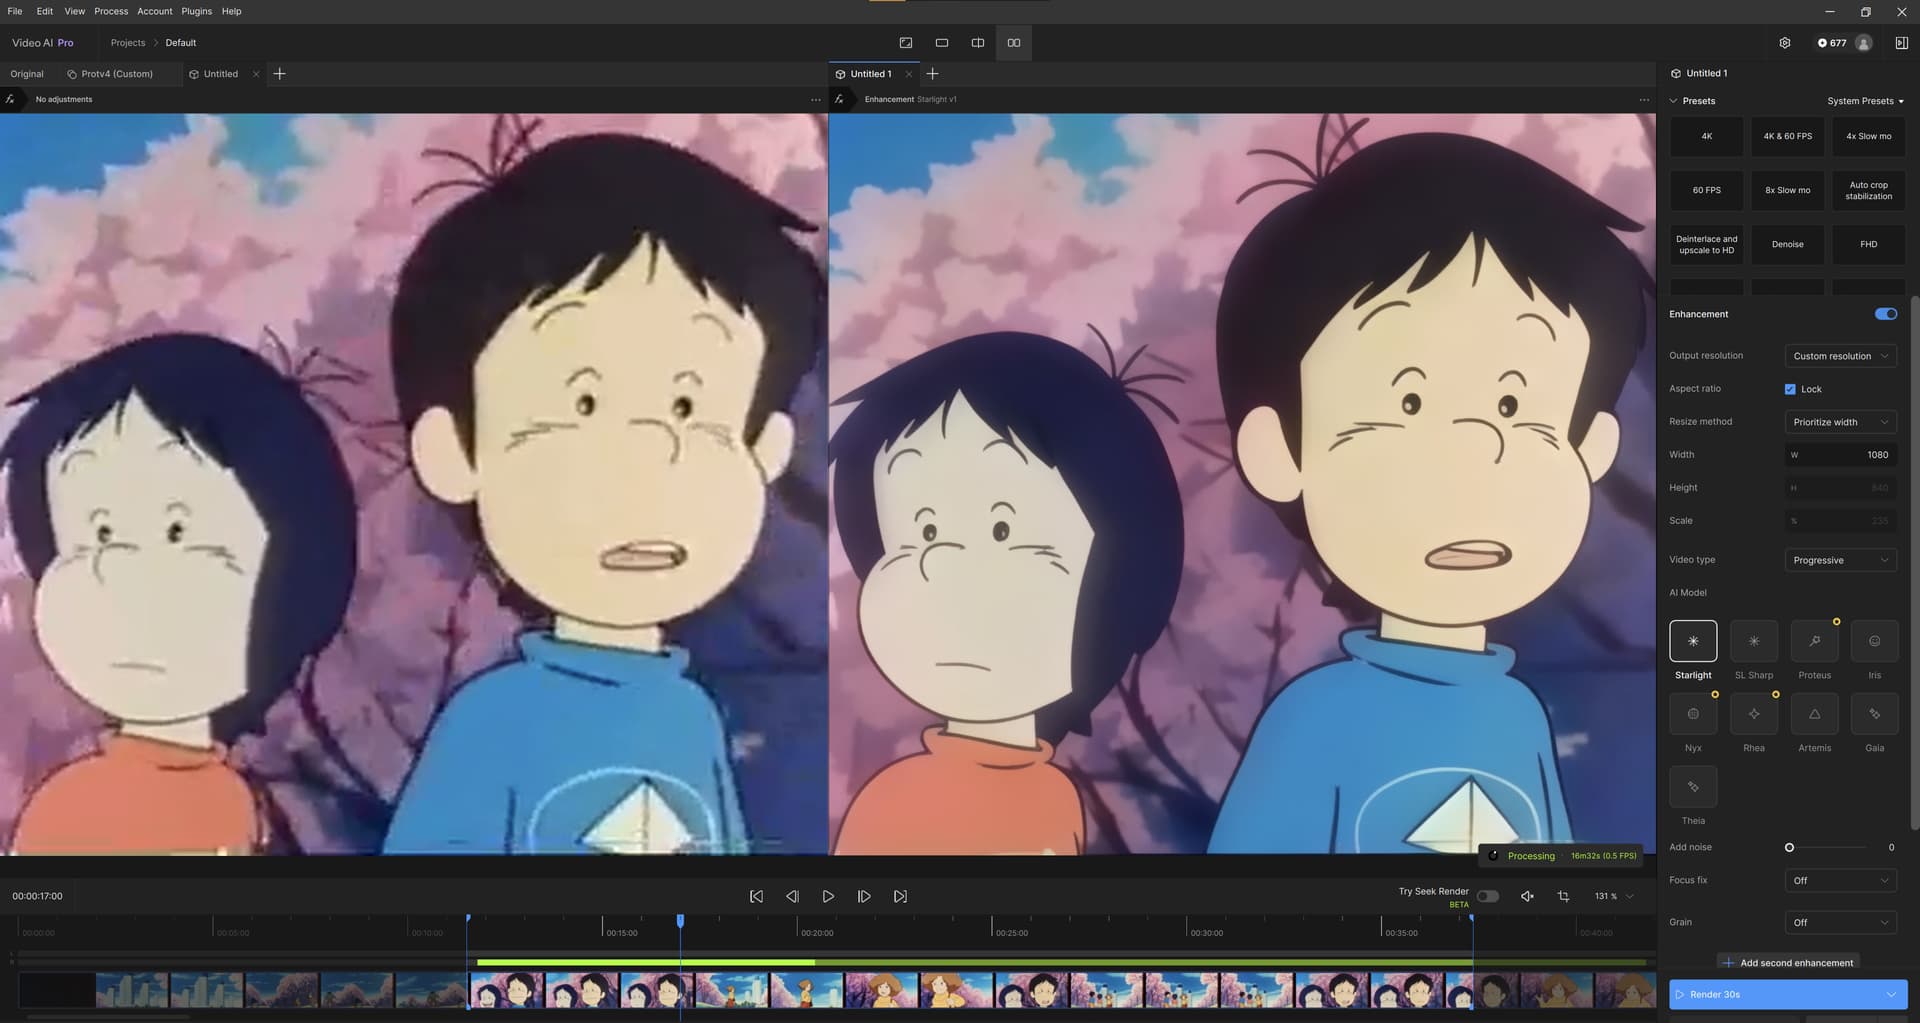Disable the Enhancement toggle
This screenshot has height=1023, width=1920.
1885,314
